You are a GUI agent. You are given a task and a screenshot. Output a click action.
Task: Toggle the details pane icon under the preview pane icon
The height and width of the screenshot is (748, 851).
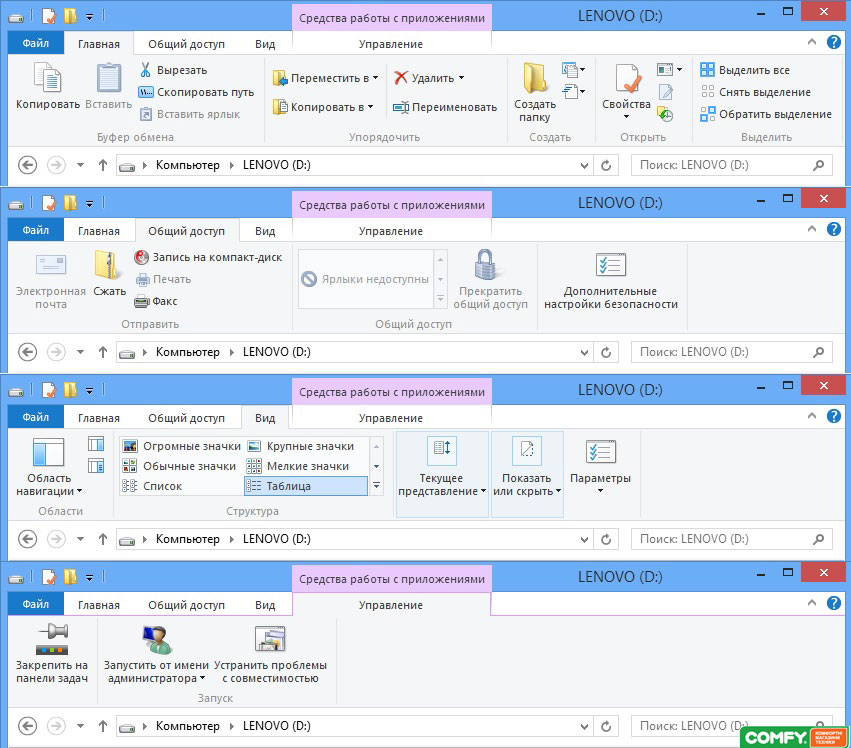(96, 466)
